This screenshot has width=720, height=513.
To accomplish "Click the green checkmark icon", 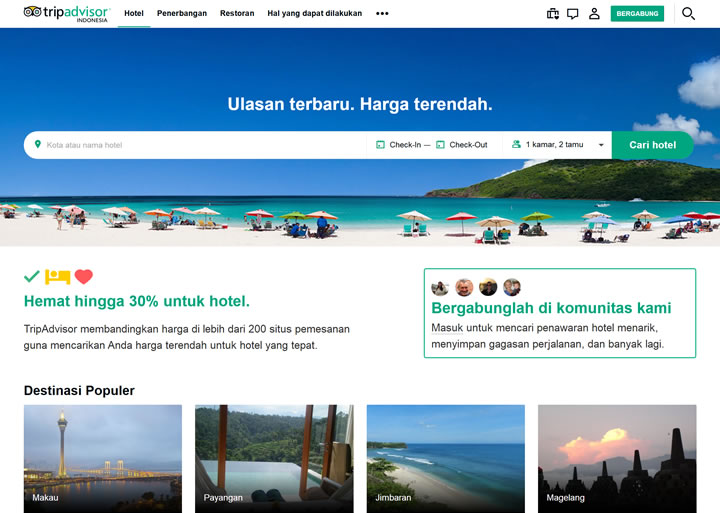I will pyautogui.click(x=32, y=277).
